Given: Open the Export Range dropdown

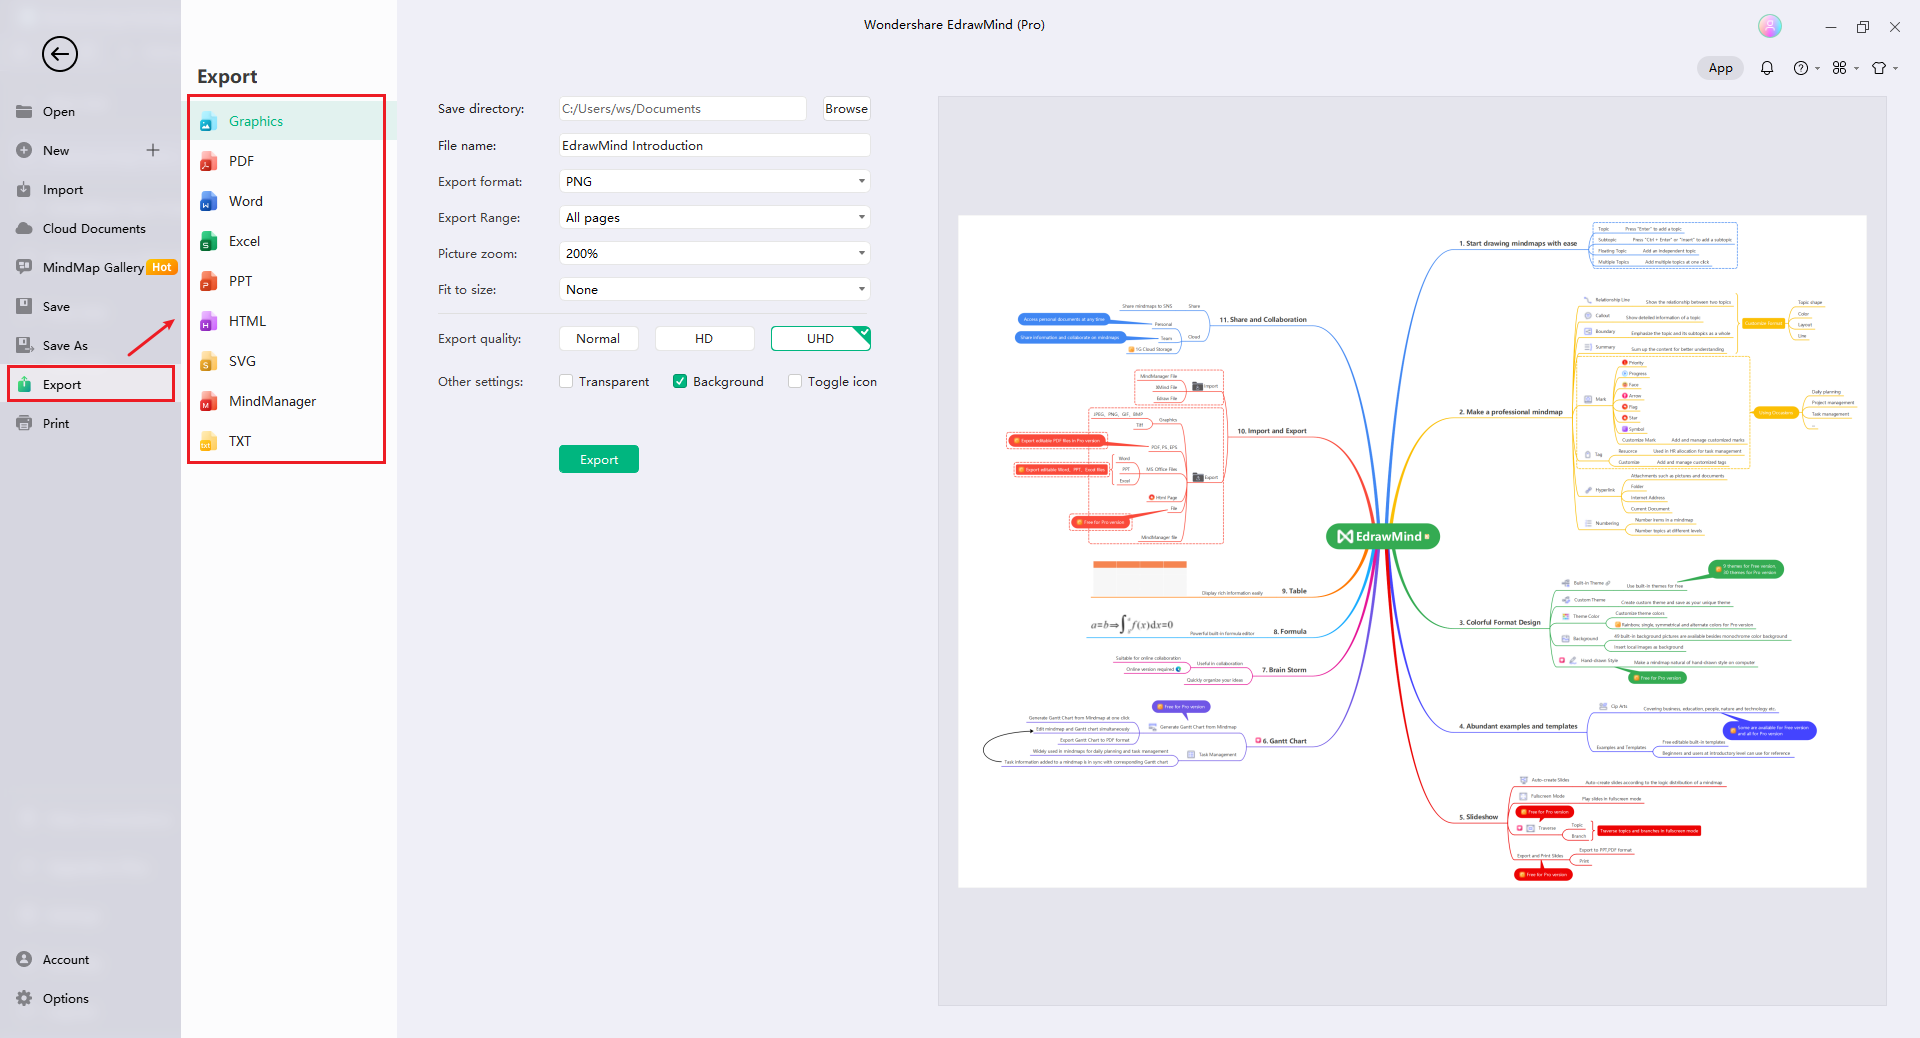Looking at the screenshot, I should click(714, 217).
